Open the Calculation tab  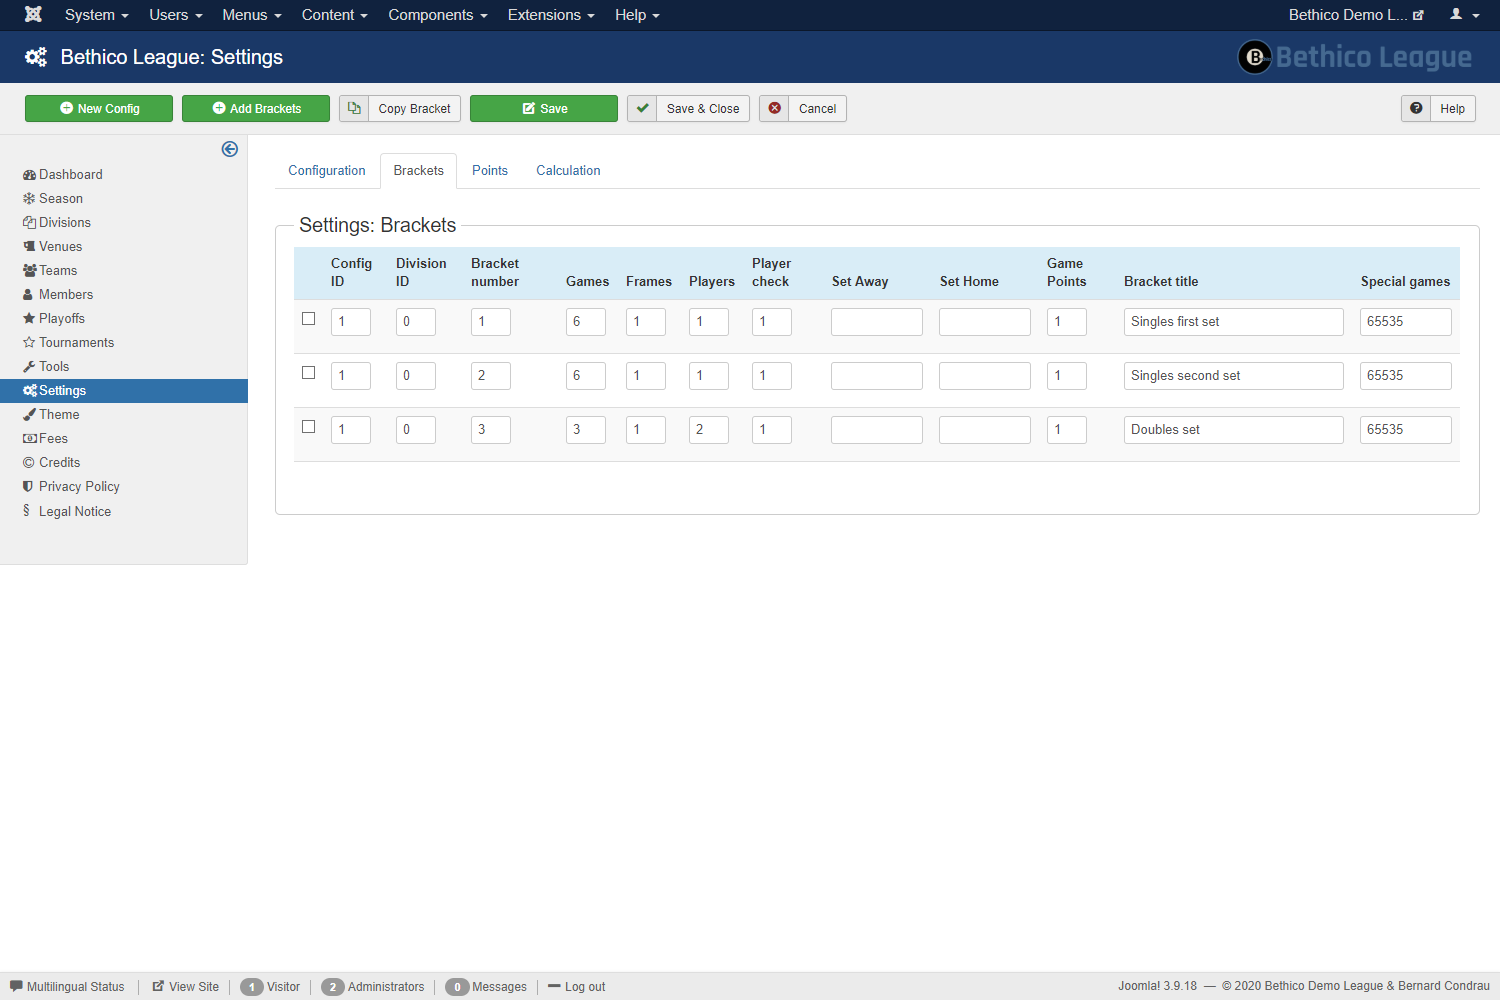[x=568, y=171]
